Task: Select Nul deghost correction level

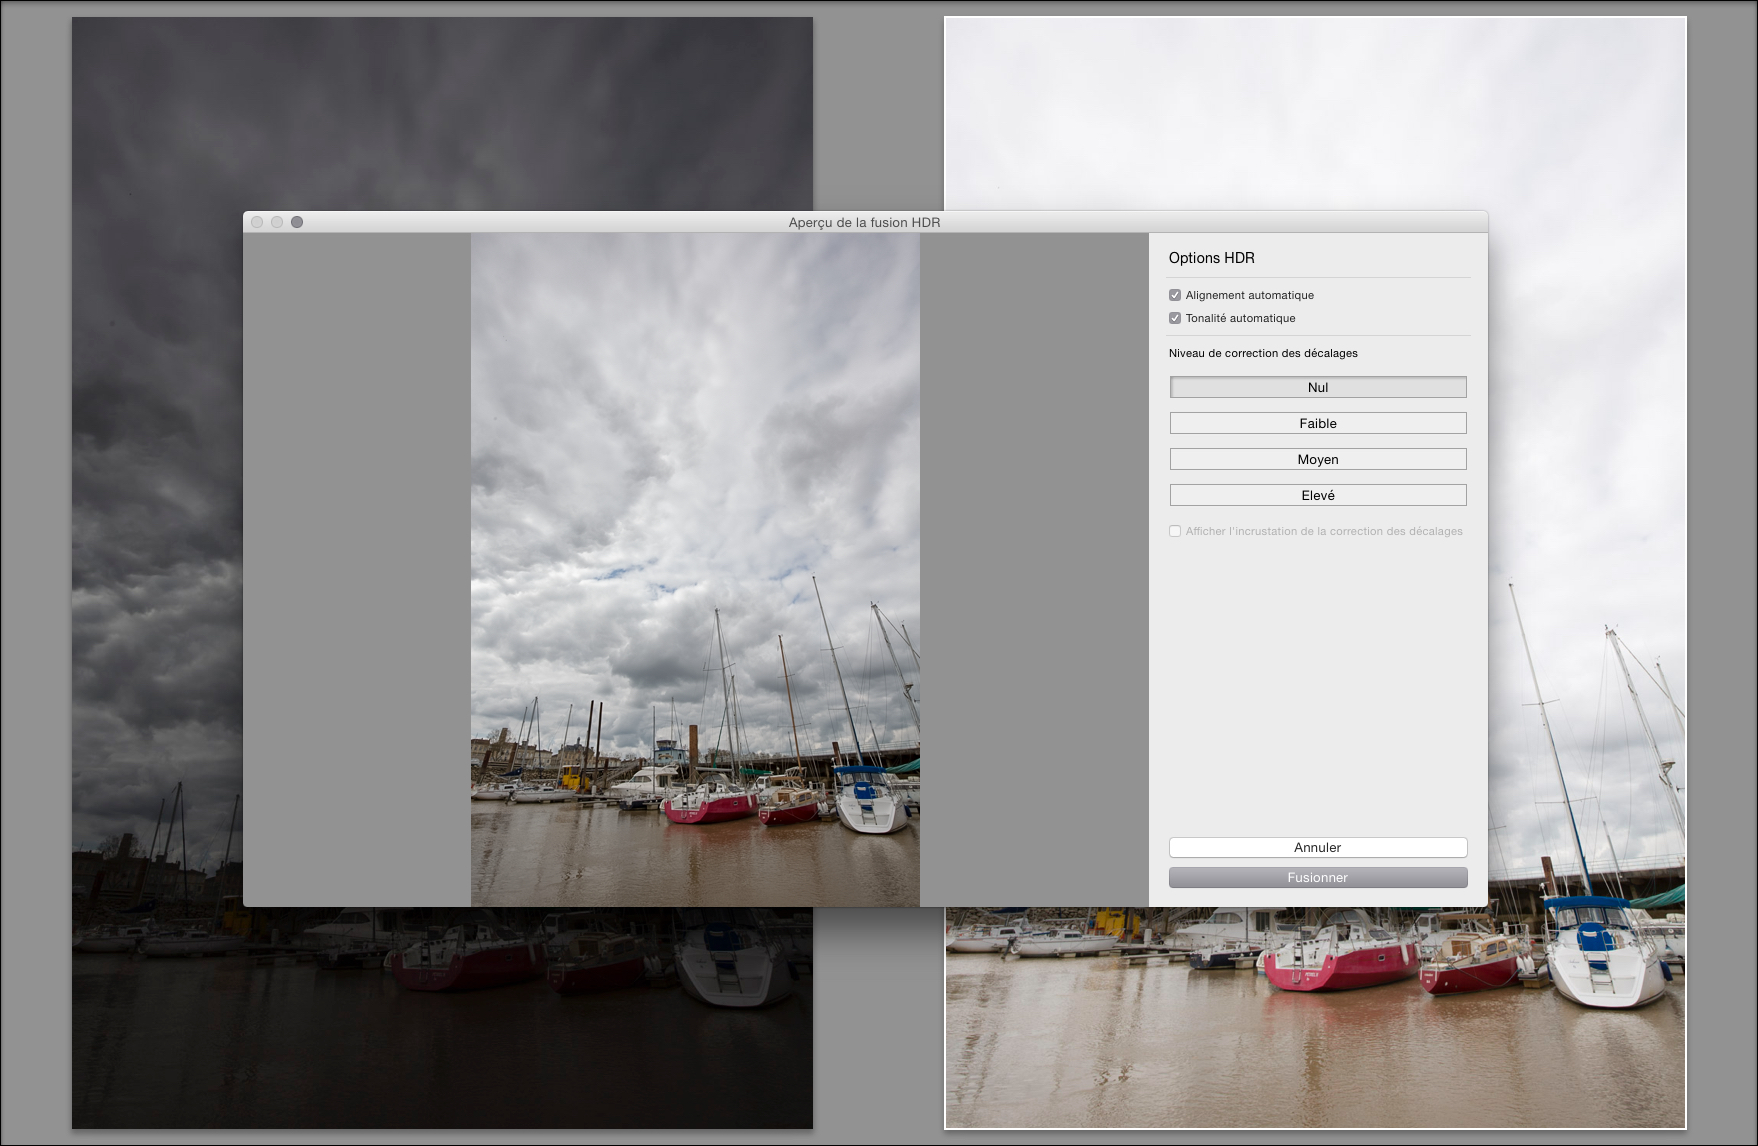Action: tap(1318, 387)
